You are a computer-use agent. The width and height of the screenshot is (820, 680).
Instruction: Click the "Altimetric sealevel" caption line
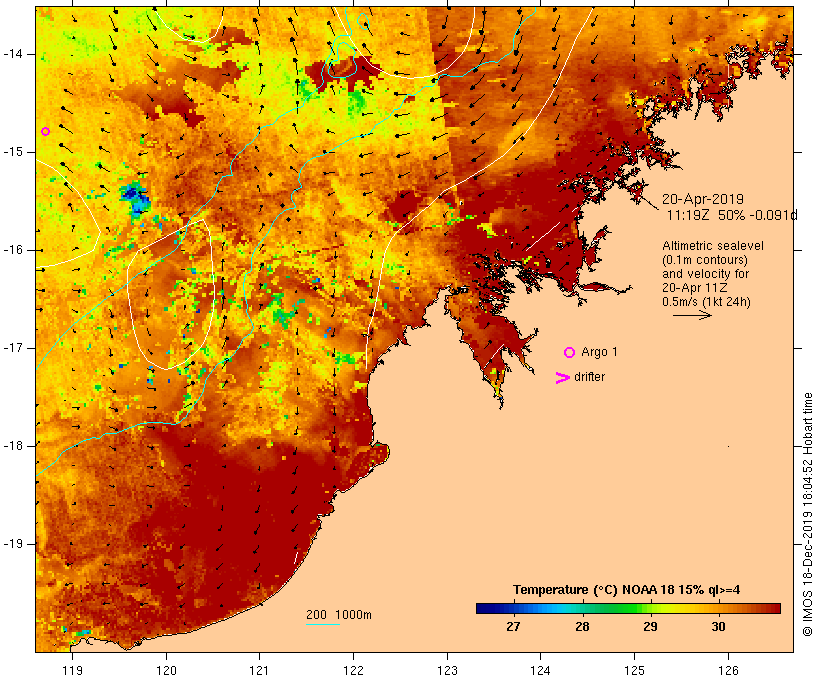[713, 246]
